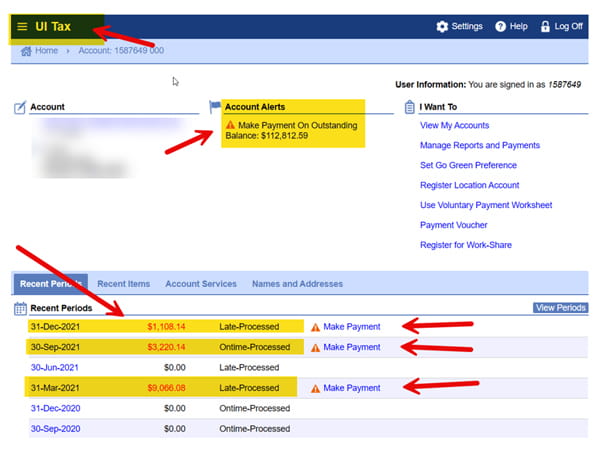Click the Account Alerts flag icon
Image resolution: width=600 pixels, height=464 pixels.
tap(215, 107)
